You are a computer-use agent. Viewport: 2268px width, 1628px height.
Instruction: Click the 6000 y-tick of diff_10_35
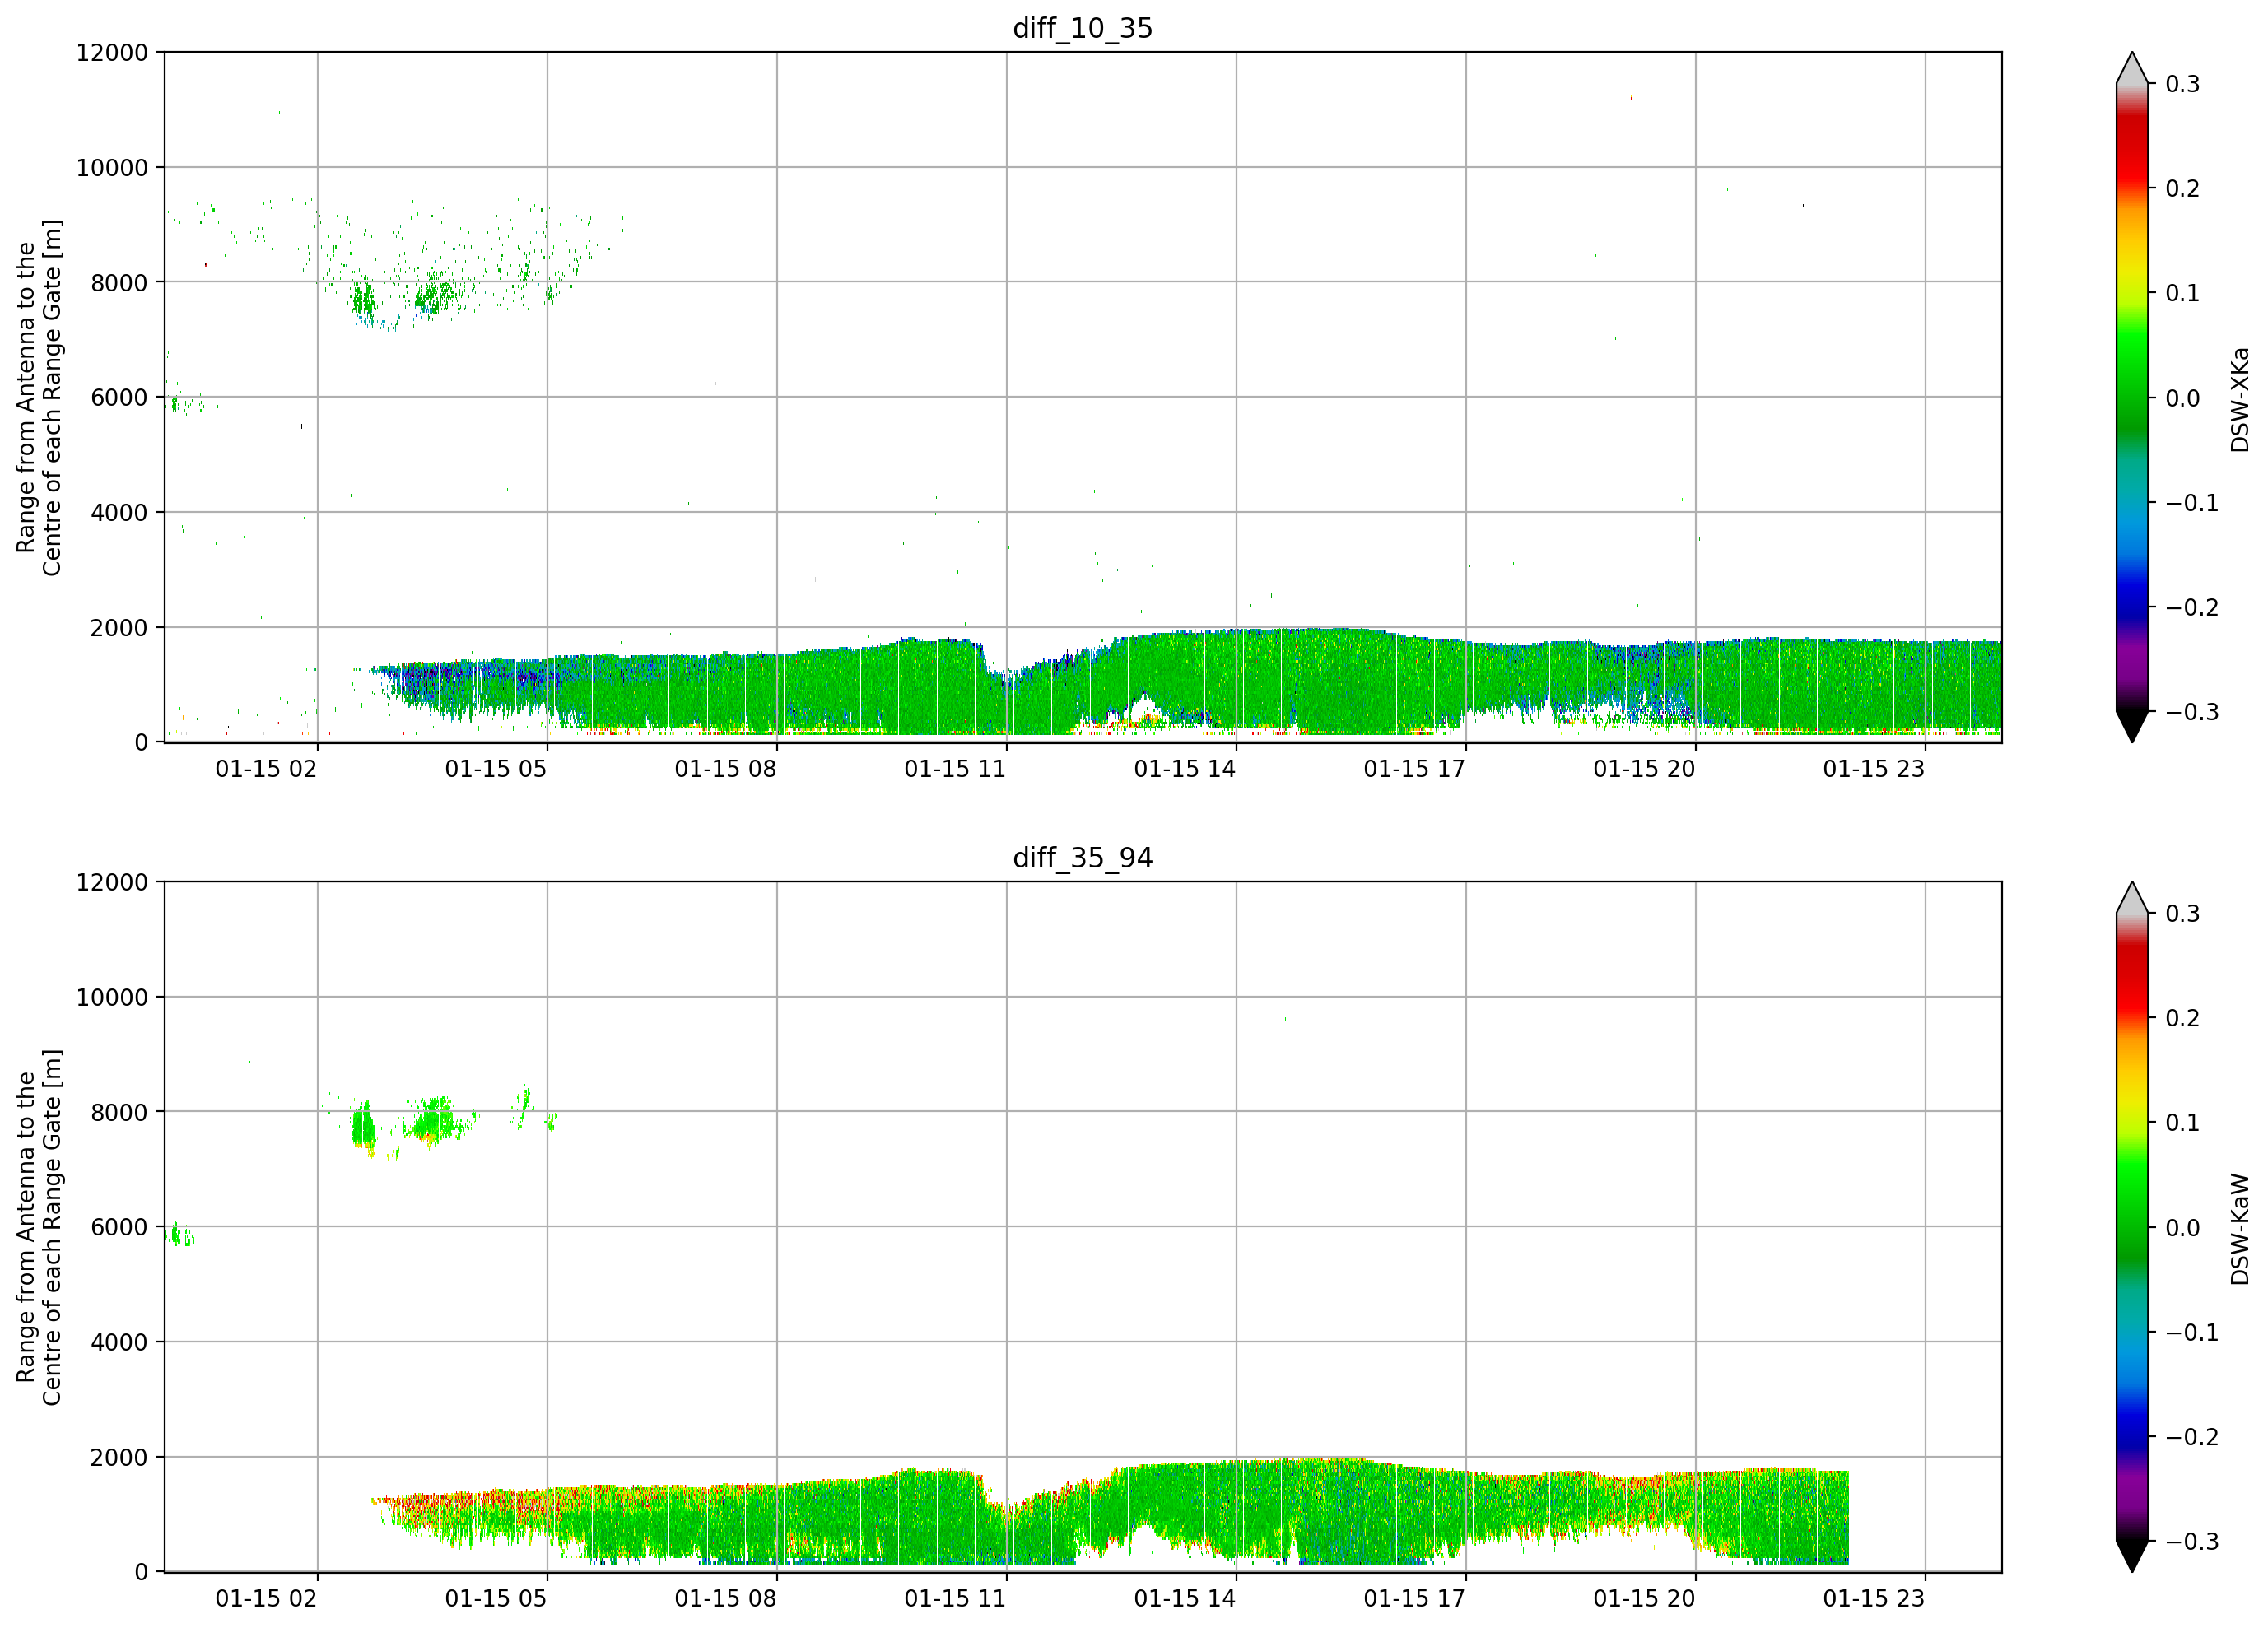click(x=119, y=398)
